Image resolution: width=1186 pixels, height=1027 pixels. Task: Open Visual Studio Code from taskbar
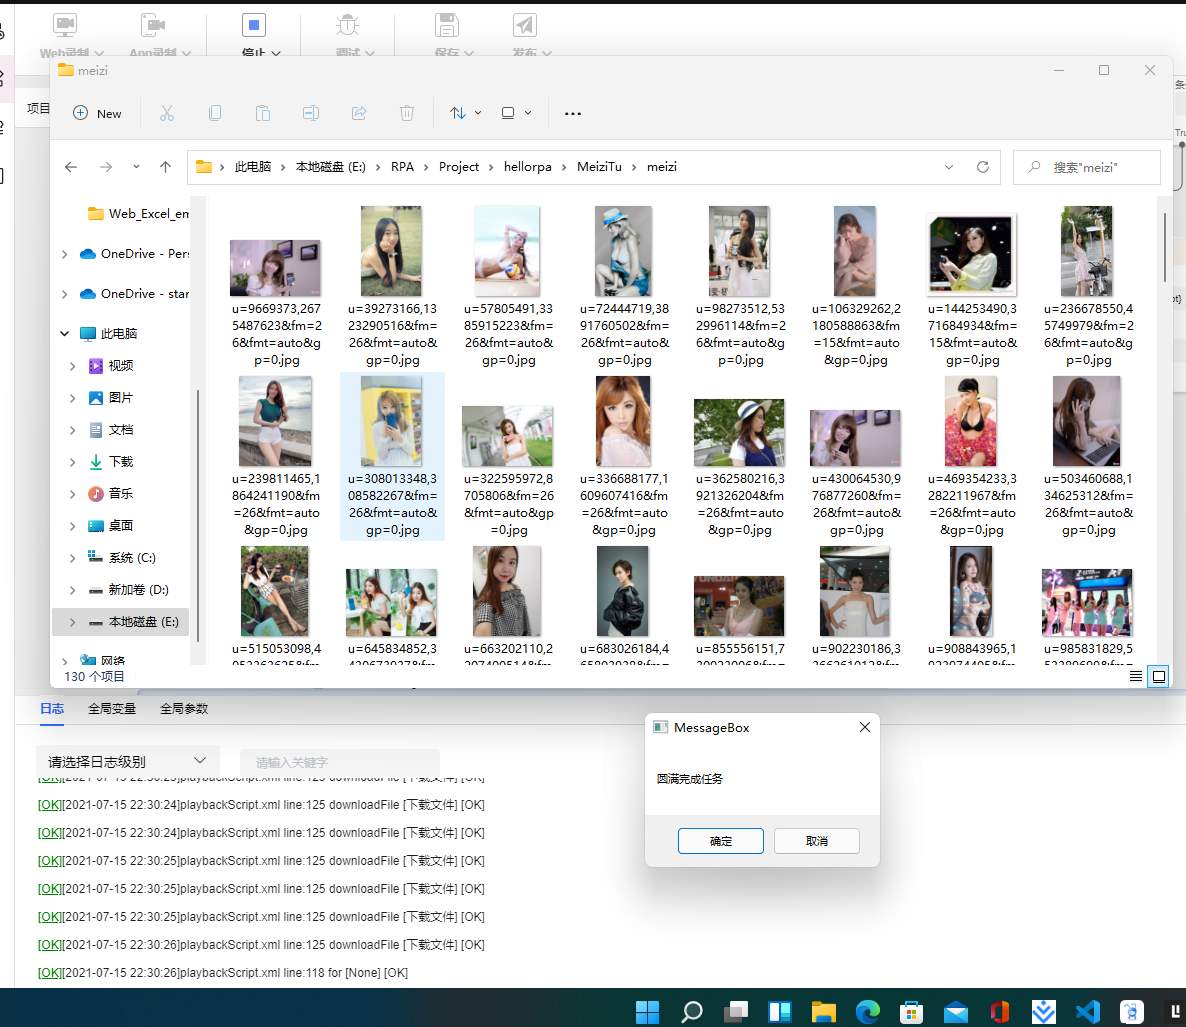(x=1088, y=1011)
